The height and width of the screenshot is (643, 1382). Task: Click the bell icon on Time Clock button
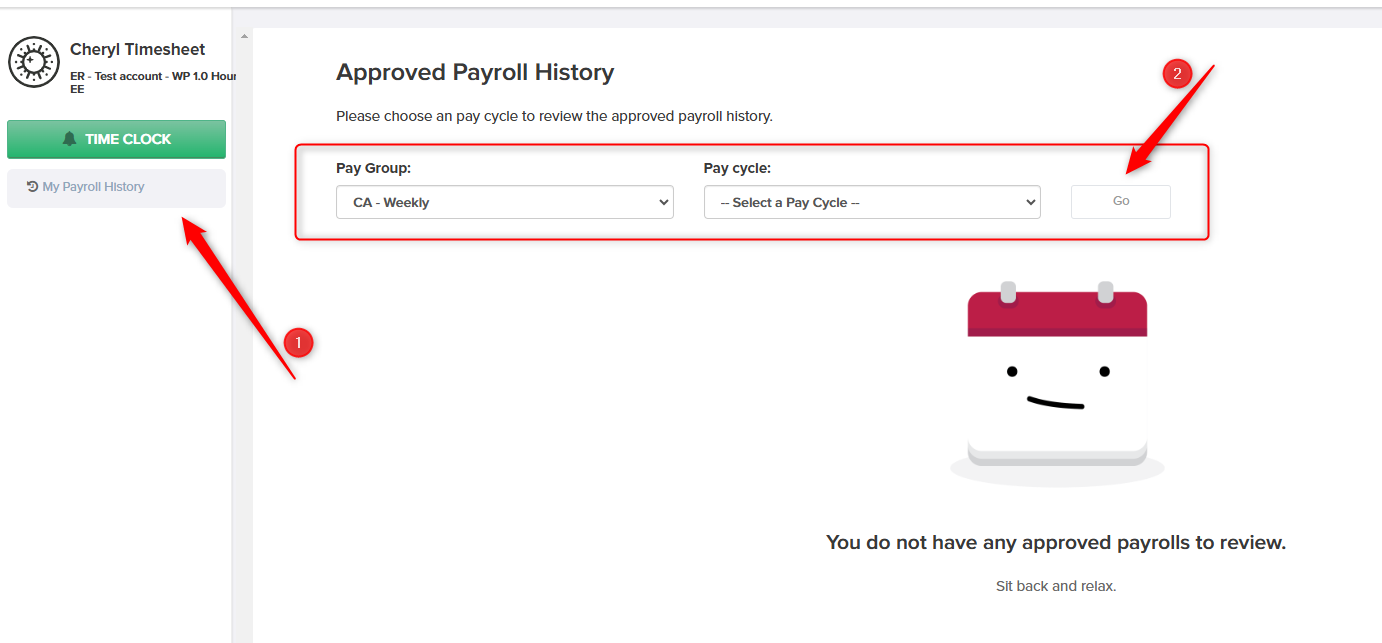click(69, 139)
